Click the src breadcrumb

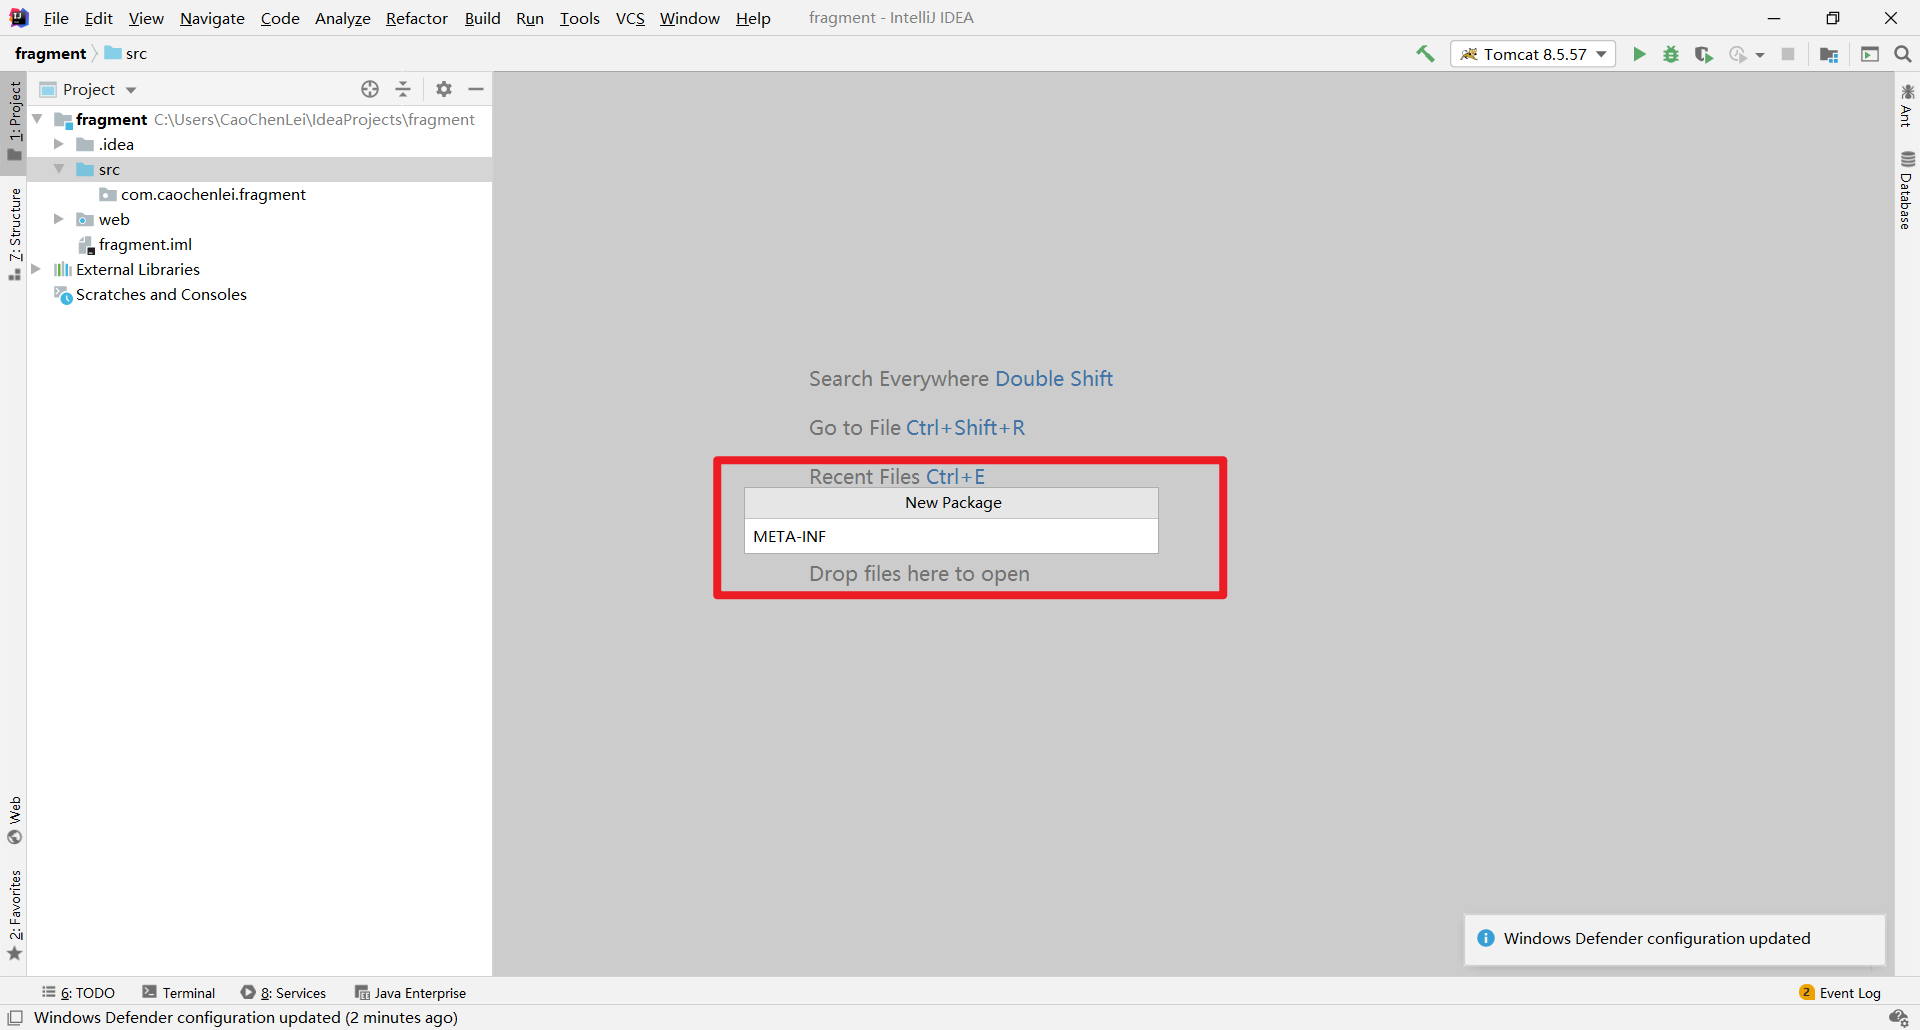[x=126, y=54]
